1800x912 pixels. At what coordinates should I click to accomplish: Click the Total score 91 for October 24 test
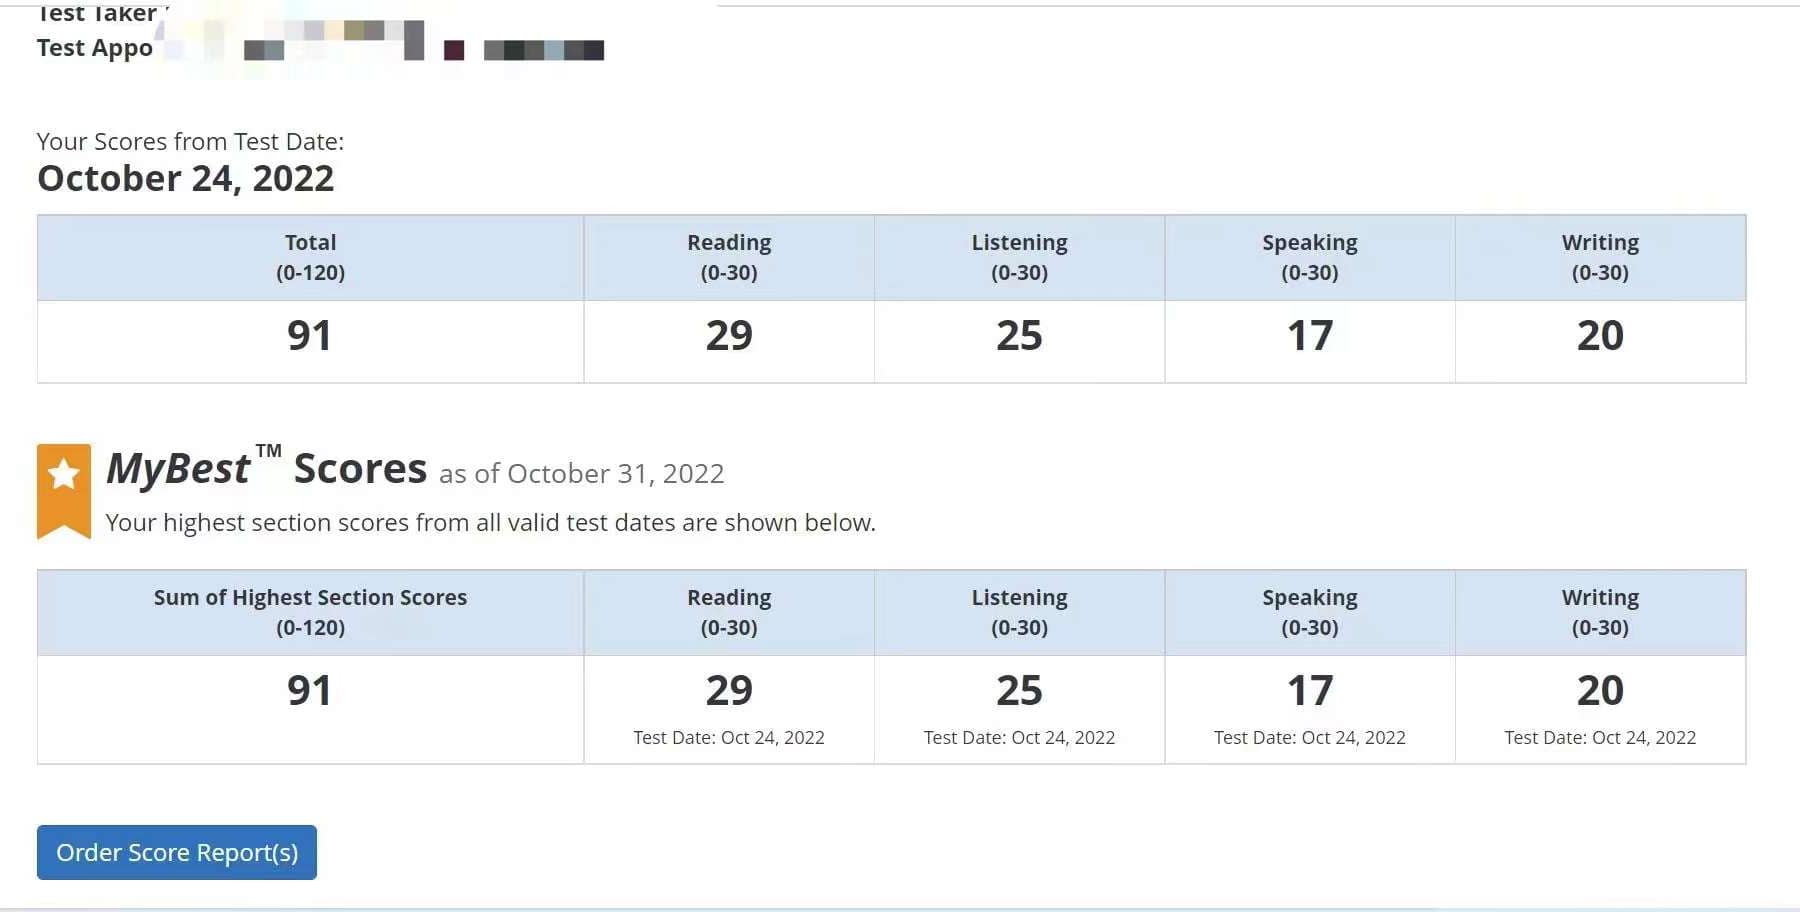click(x=309, y=335)
